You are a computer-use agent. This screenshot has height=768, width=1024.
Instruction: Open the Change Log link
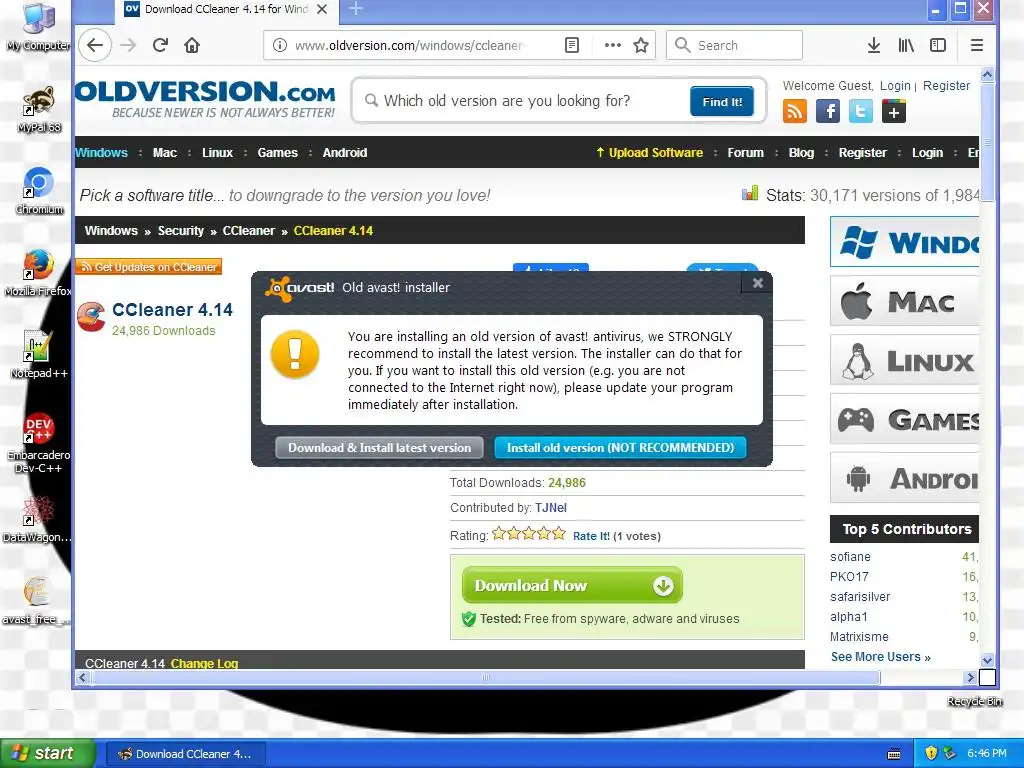pos(204,664)
